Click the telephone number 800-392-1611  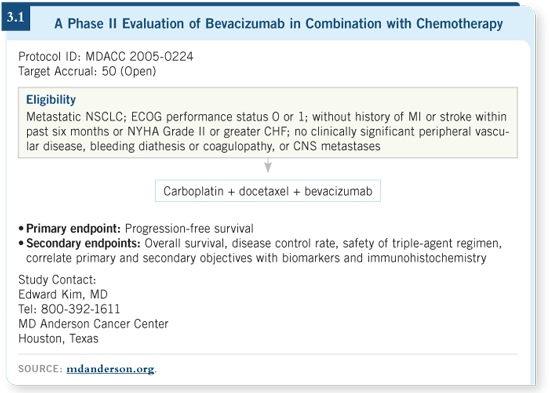[x=80, y=309]
